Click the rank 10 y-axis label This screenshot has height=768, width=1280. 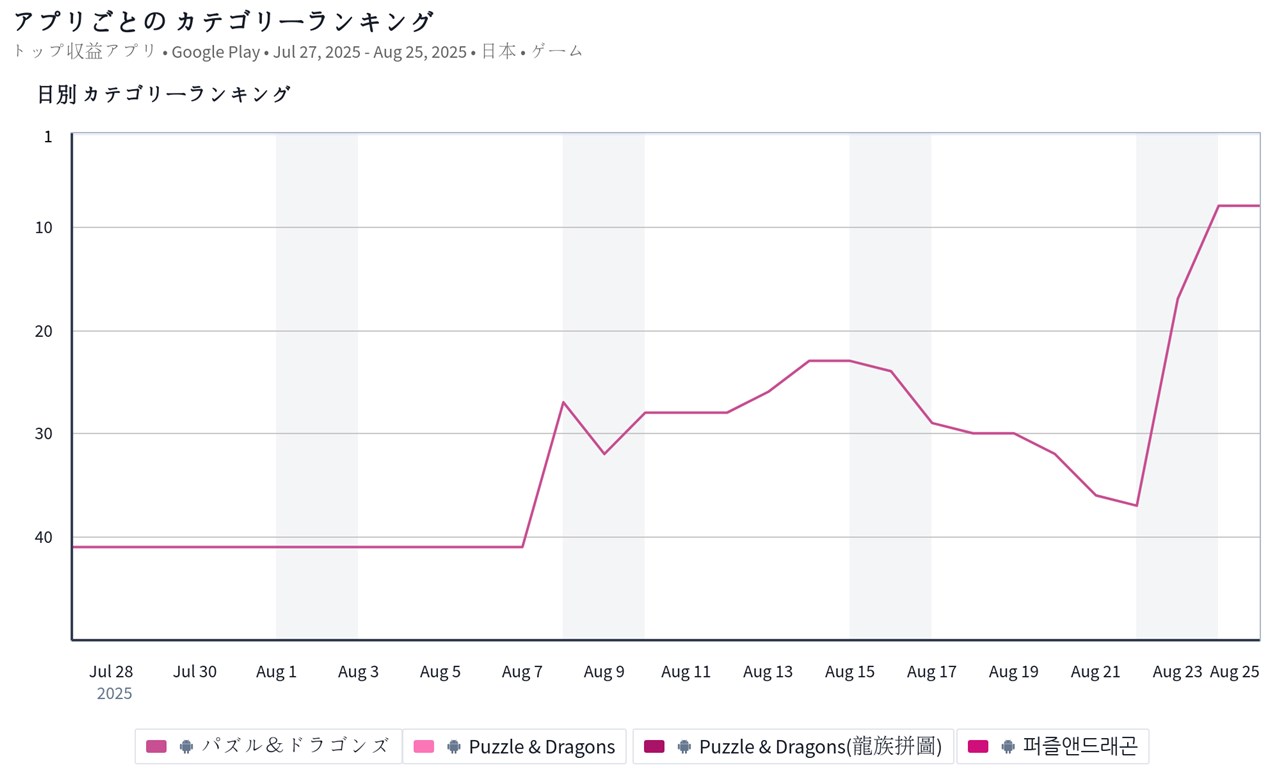[x=44, y=227]
